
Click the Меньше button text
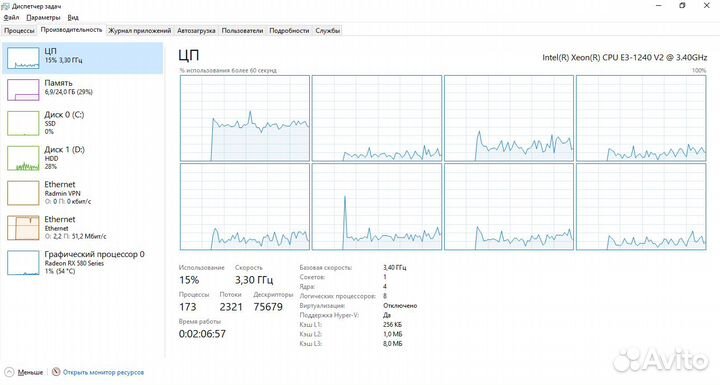pyautogui.click(x=30, y=373)
